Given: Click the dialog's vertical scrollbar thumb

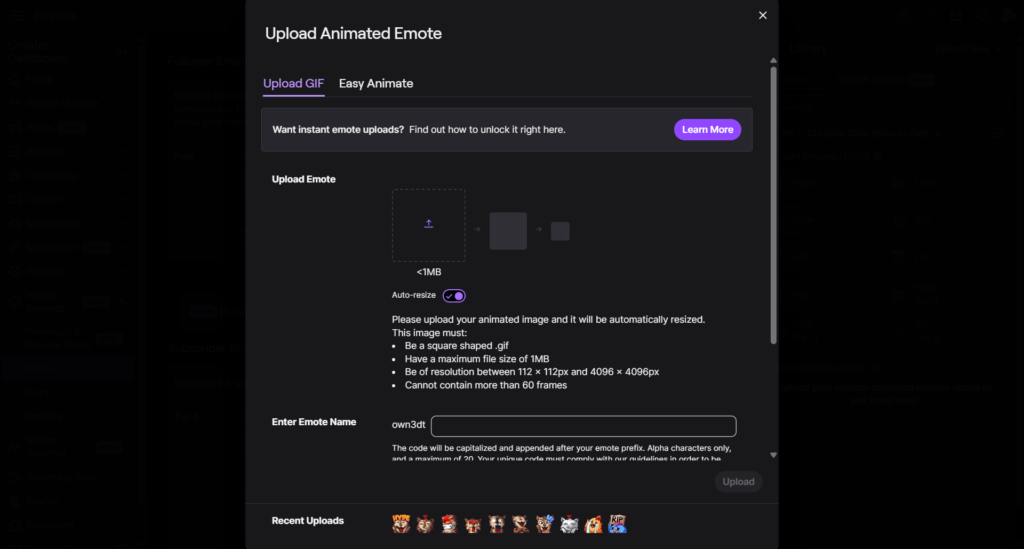Looking at the screenshot, I should 773,200.
